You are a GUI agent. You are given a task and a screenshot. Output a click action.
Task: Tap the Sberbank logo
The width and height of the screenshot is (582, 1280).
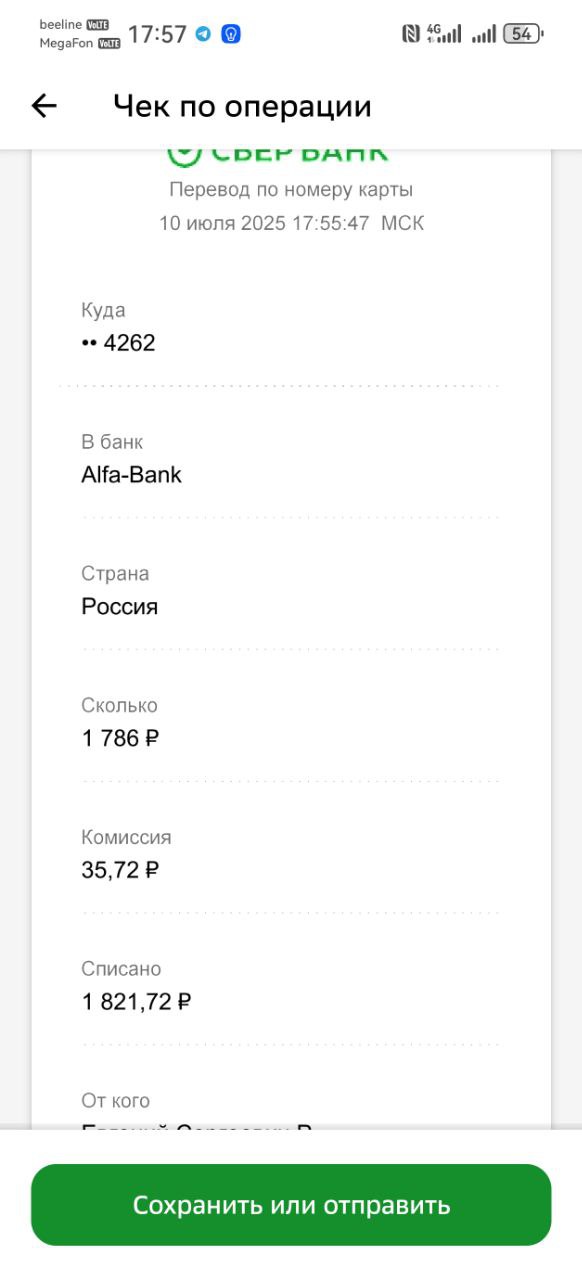278,154
